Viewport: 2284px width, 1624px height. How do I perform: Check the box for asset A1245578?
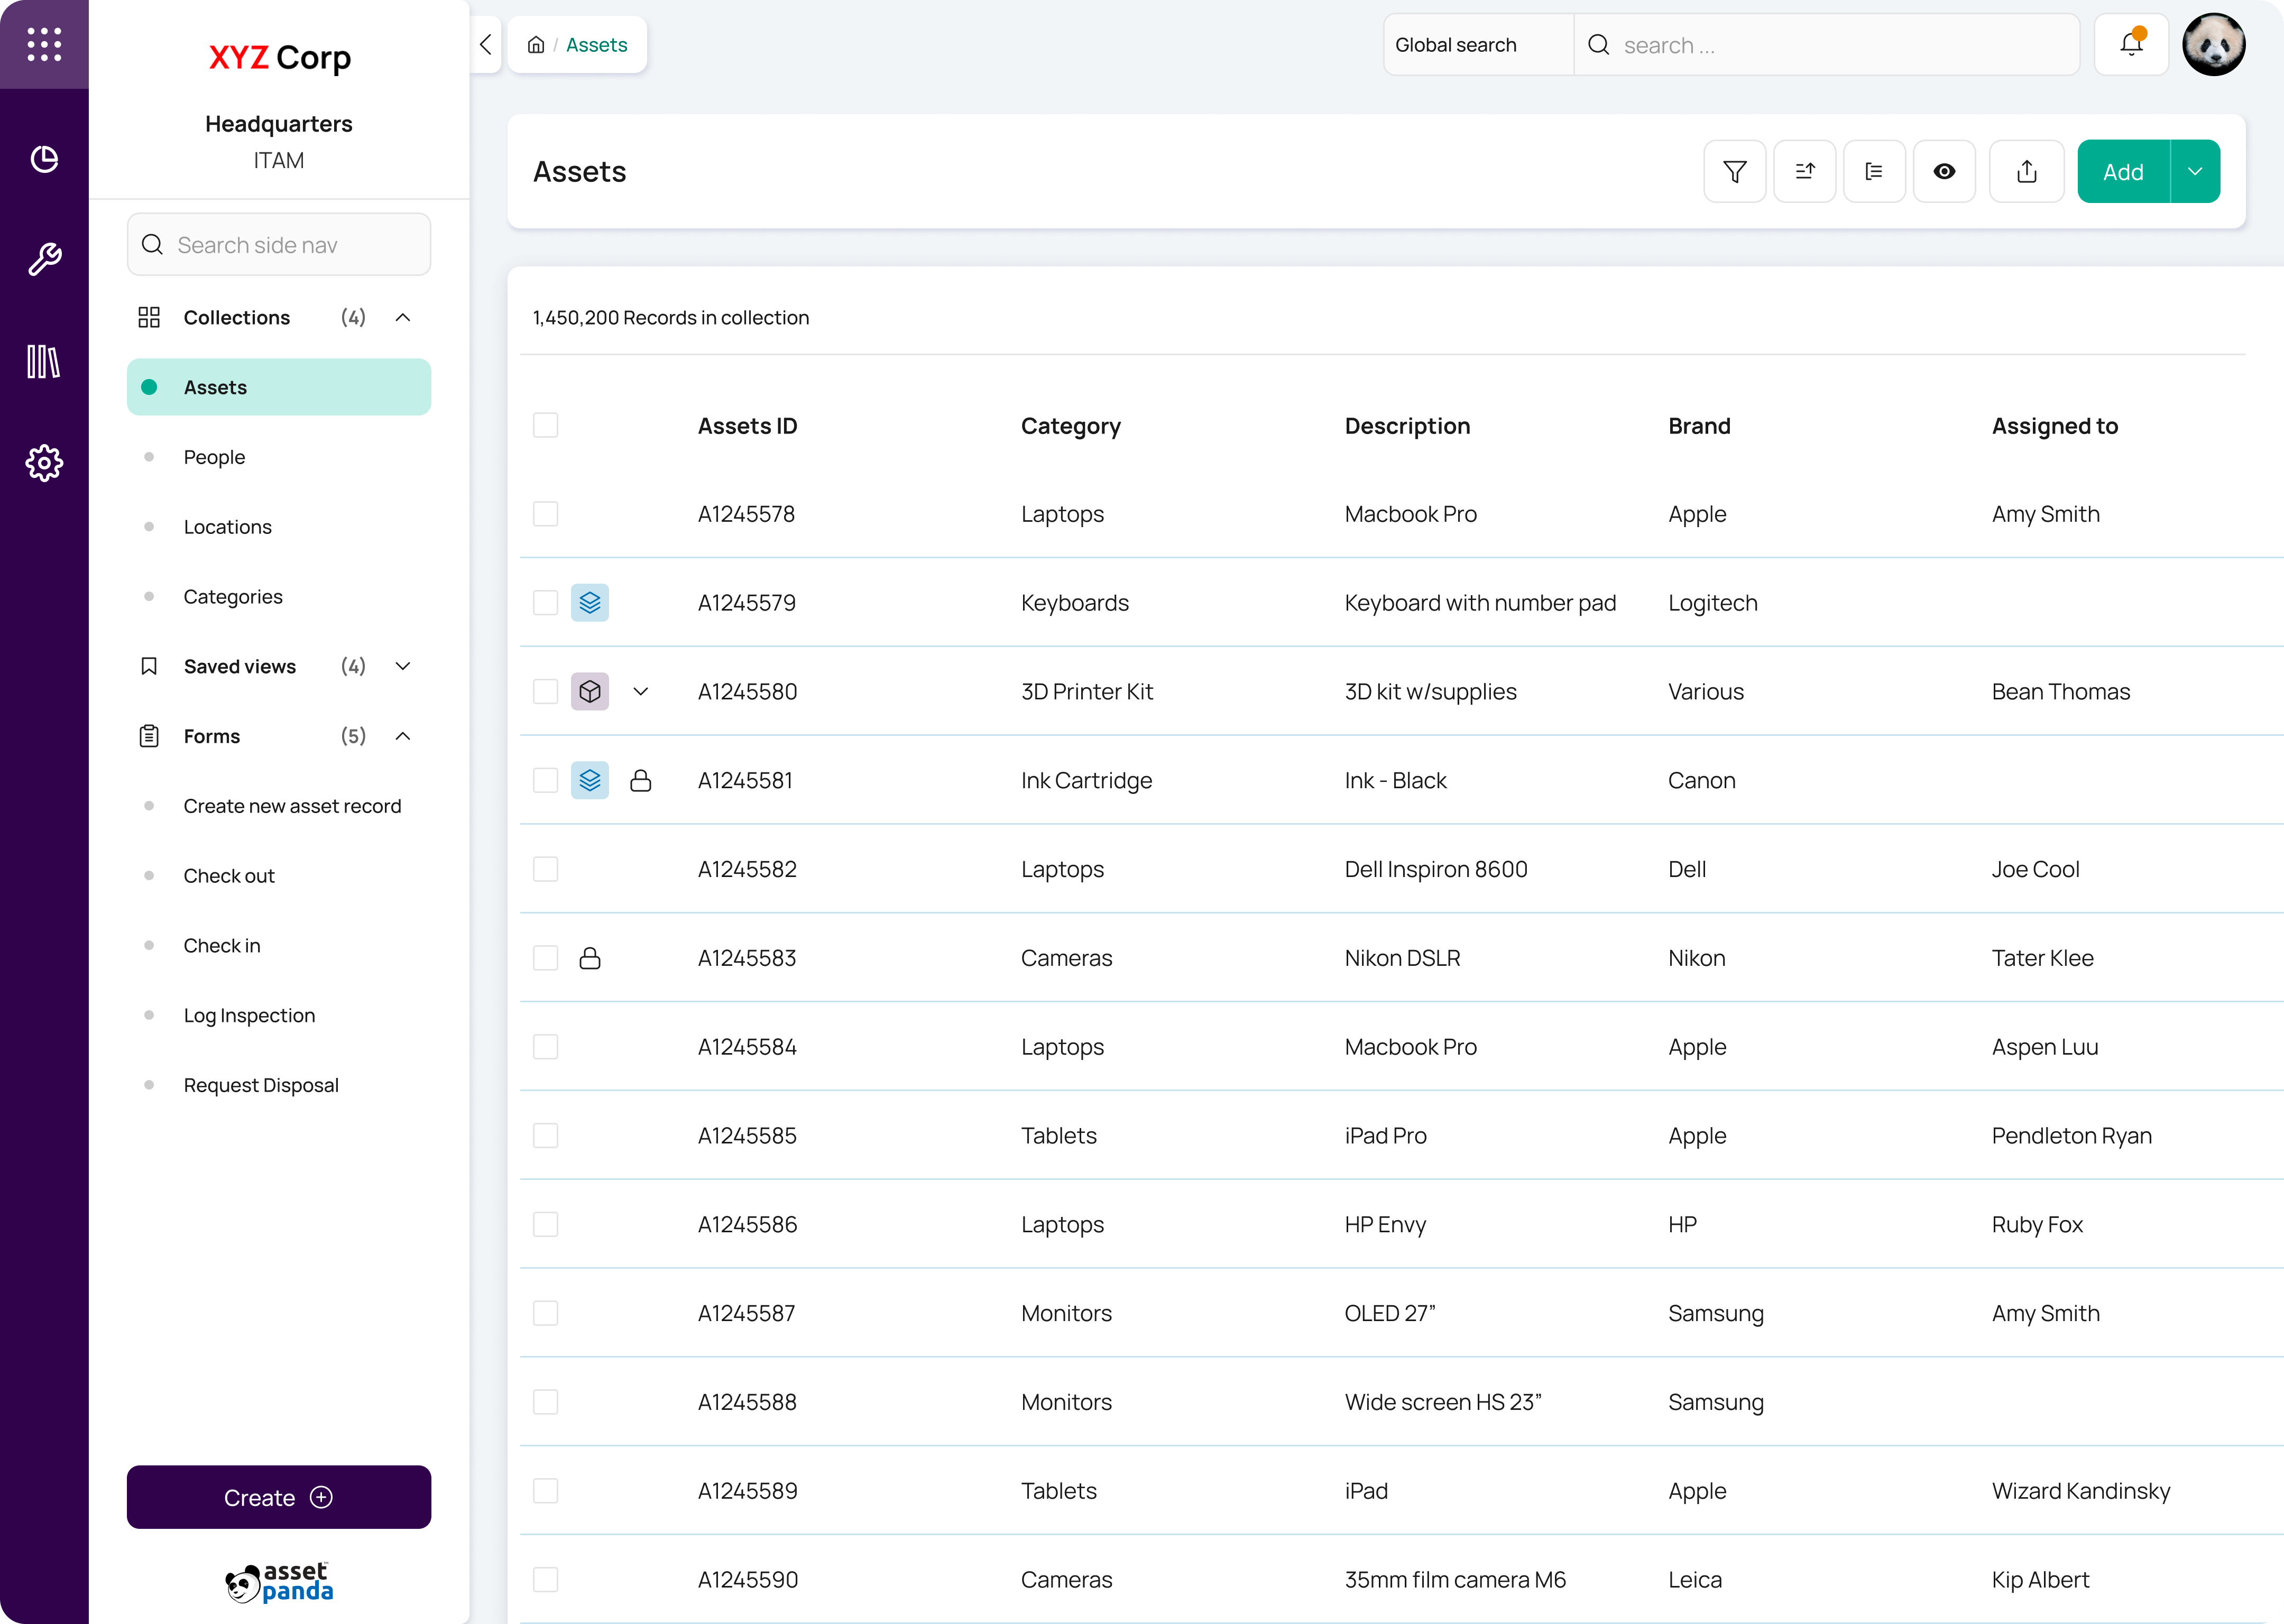(546, 514)
